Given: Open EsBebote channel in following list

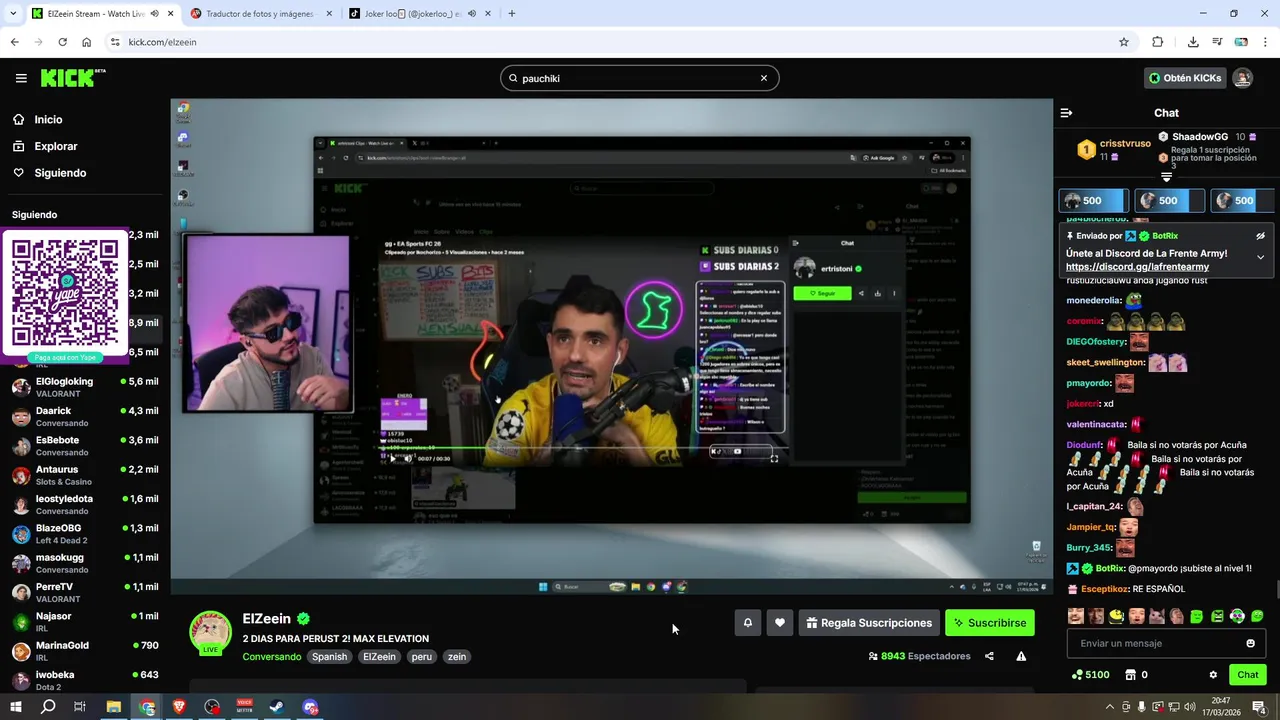Looking at the screenshot, I should pos(85,445).
